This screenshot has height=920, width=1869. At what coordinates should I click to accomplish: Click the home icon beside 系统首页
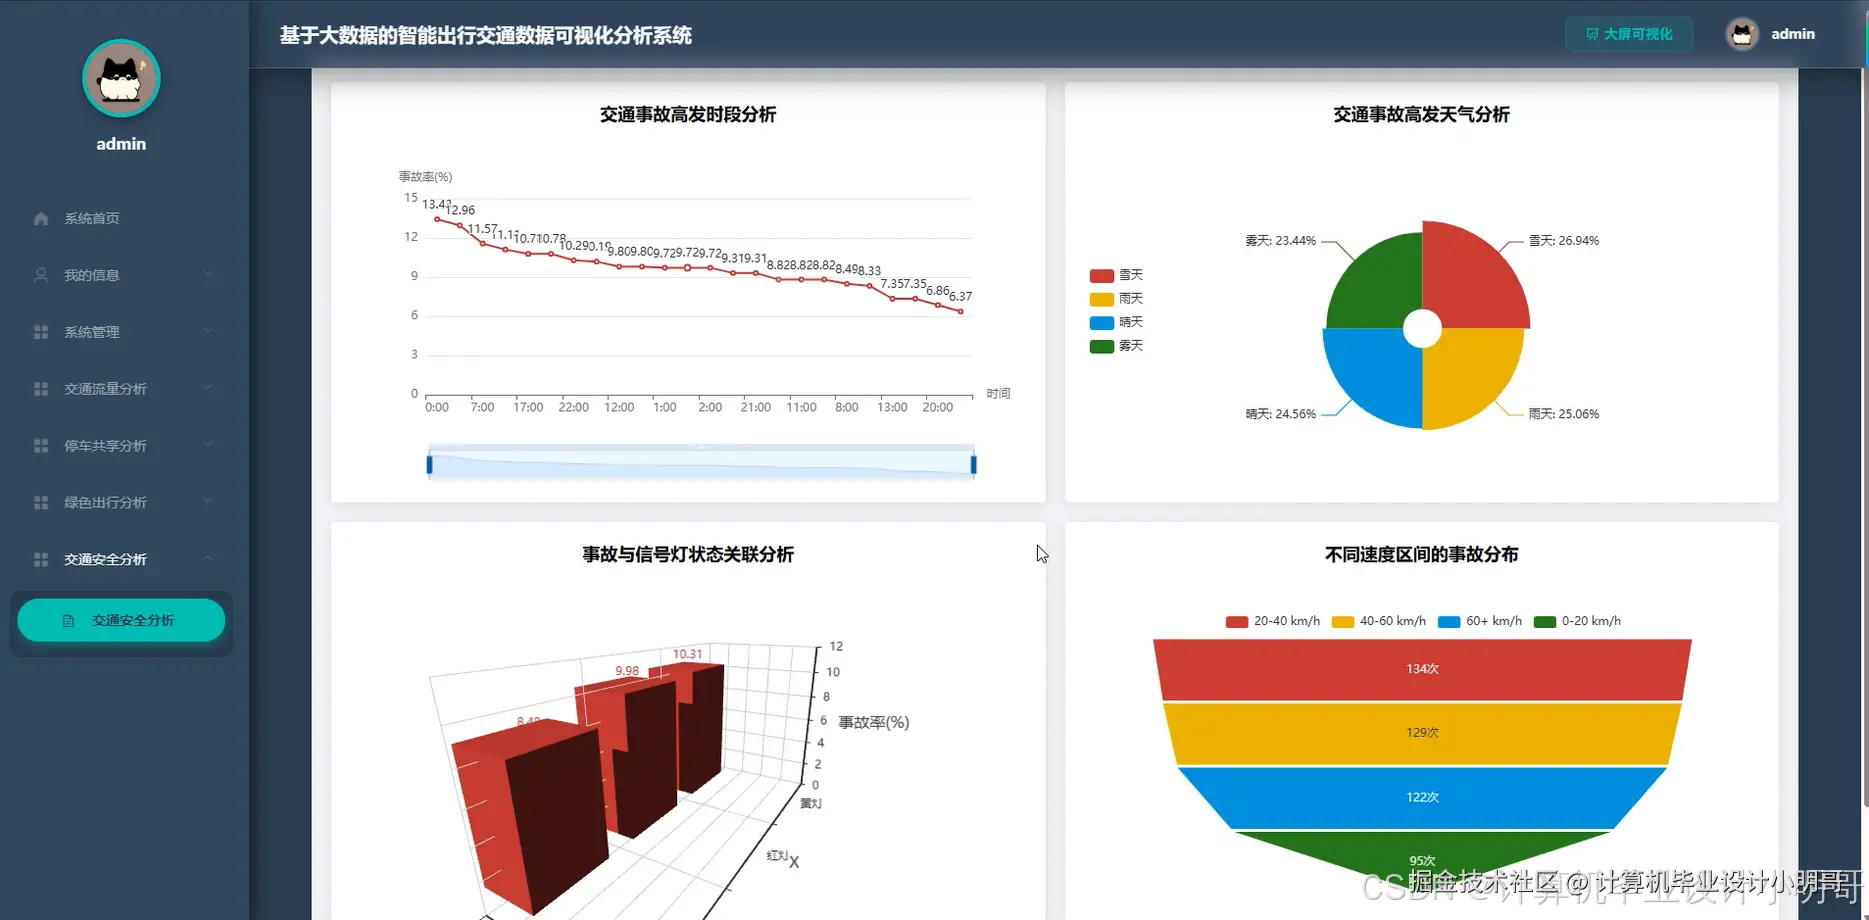click(x=41, y=218)
